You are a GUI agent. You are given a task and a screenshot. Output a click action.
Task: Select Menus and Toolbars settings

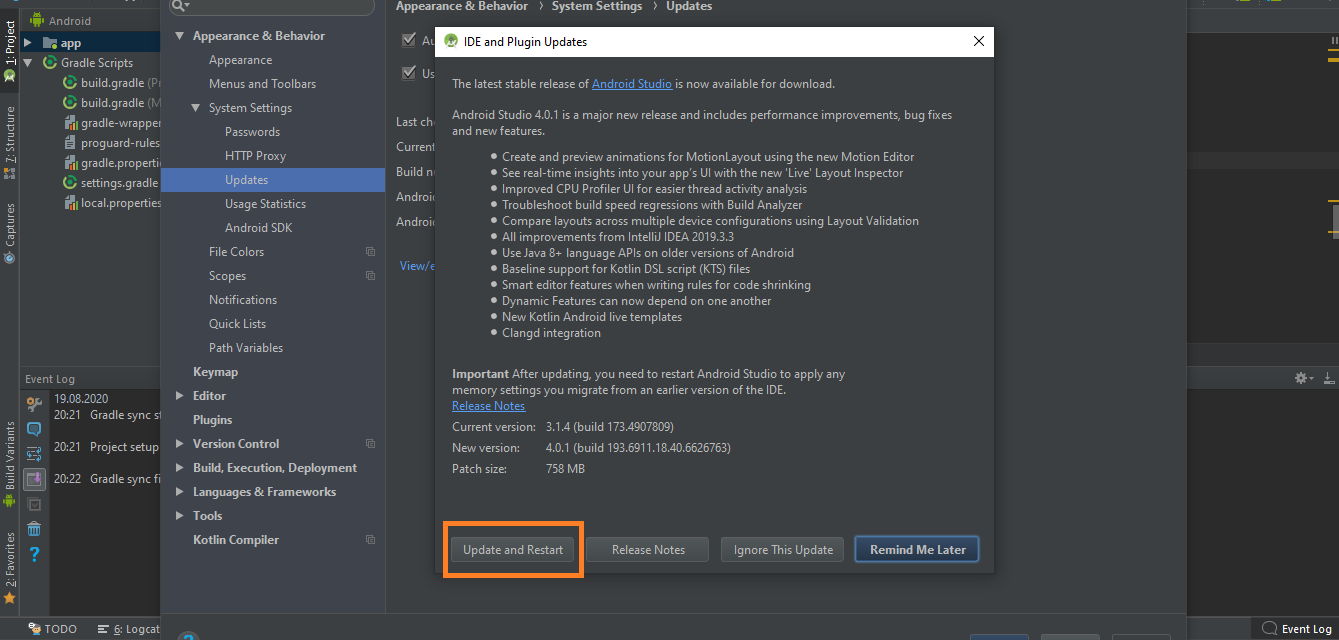click(x=262, y=84)
